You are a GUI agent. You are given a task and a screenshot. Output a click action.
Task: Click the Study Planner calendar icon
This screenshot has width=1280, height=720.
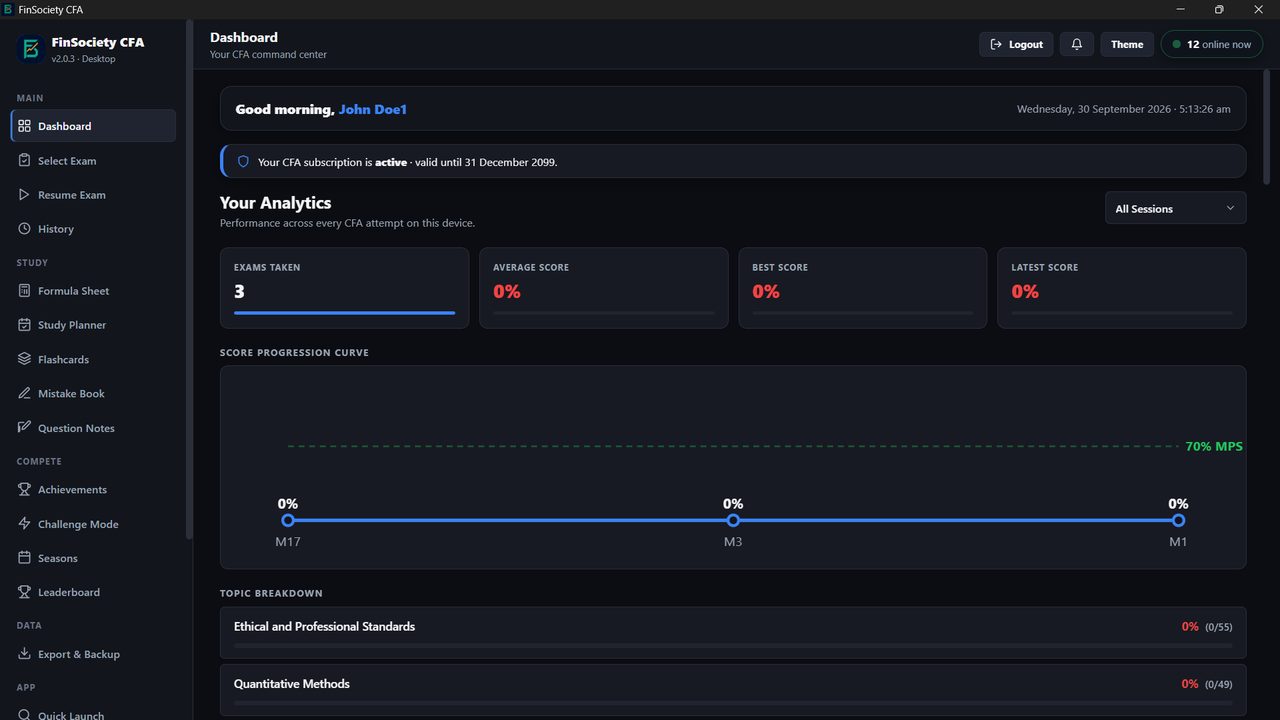[25, 324]
